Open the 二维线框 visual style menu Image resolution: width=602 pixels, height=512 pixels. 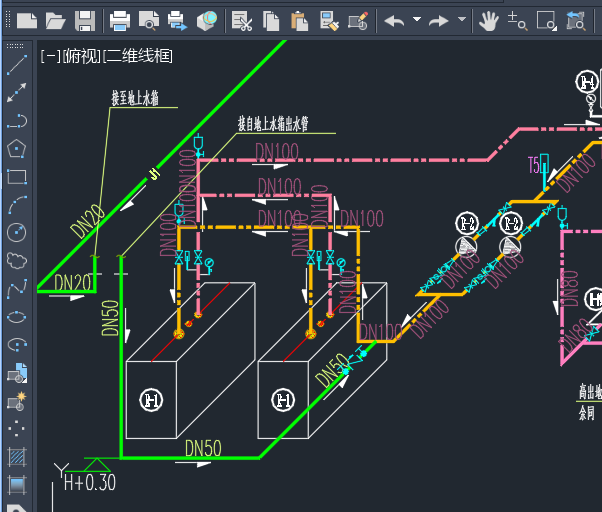tap(137, 56)
